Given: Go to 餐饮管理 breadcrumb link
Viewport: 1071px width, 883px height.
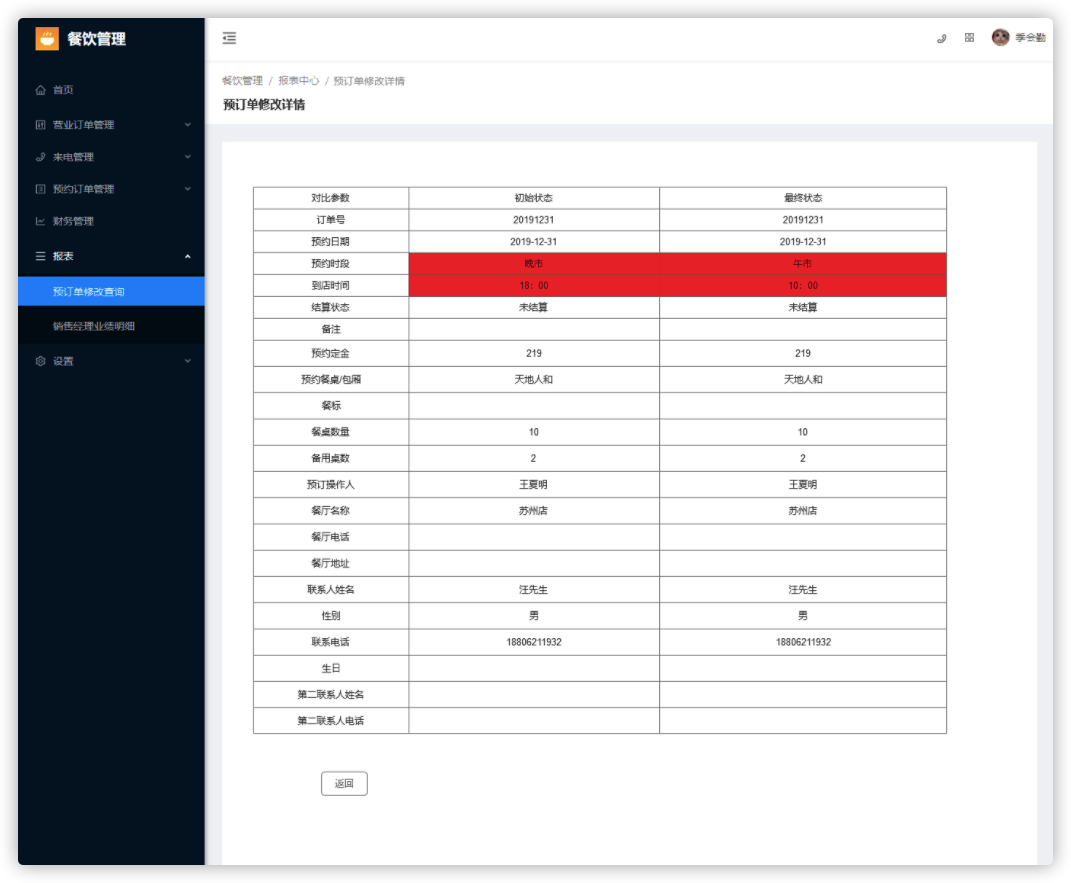Looking at the screenshot, I should [x=242, y=81].
